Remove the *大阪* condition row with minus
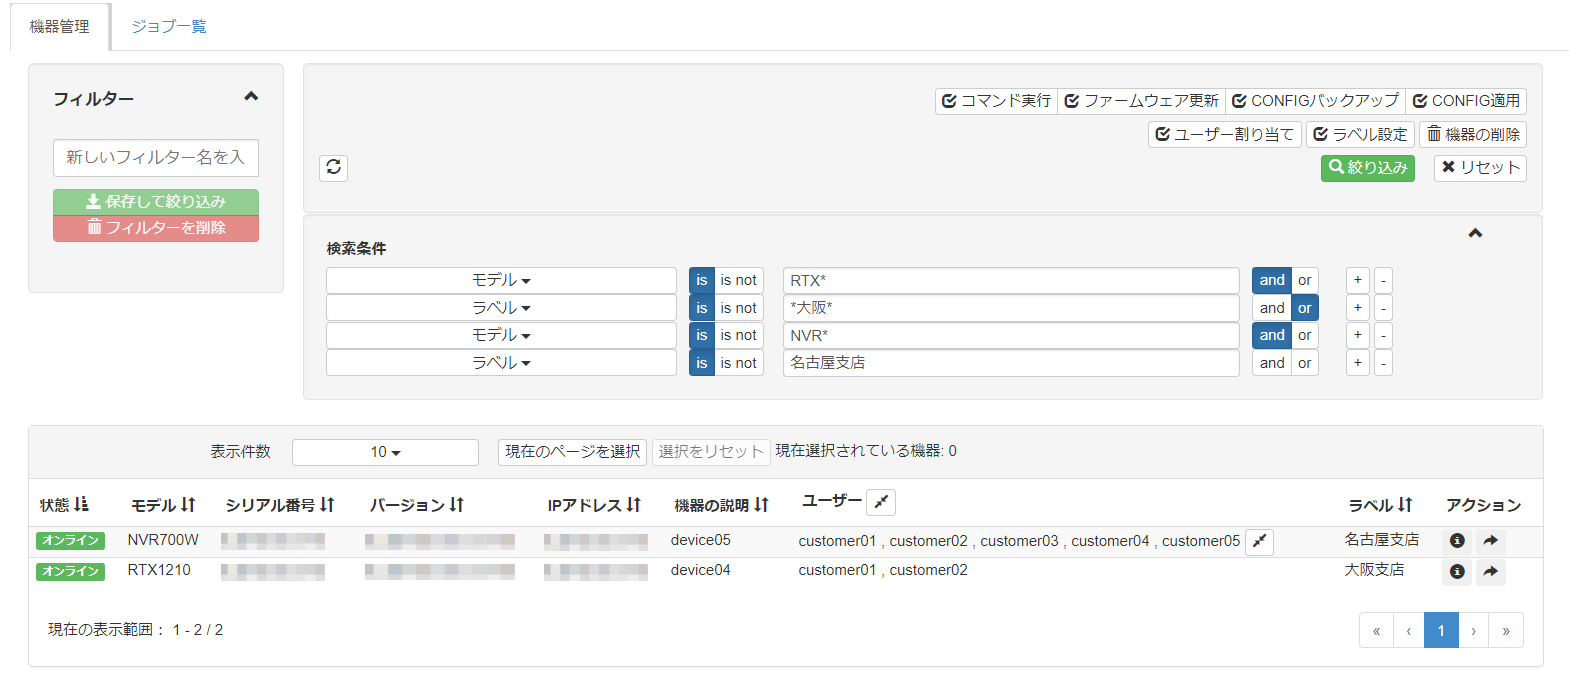 pos(1383,308)
